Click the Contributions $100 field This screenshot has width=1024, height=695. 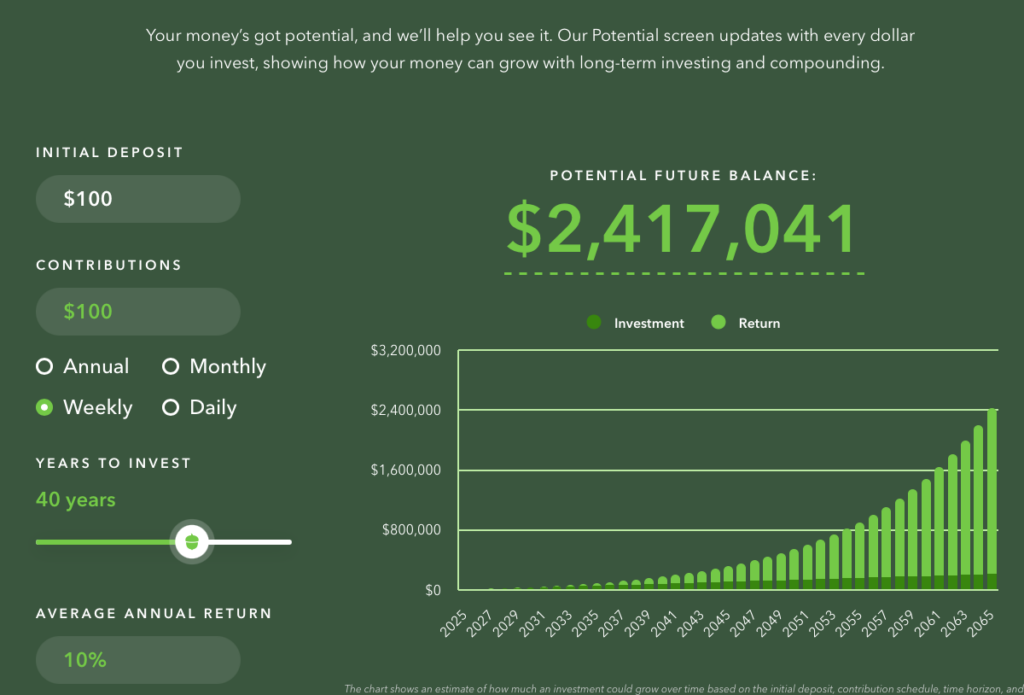(x=138, y=312)
